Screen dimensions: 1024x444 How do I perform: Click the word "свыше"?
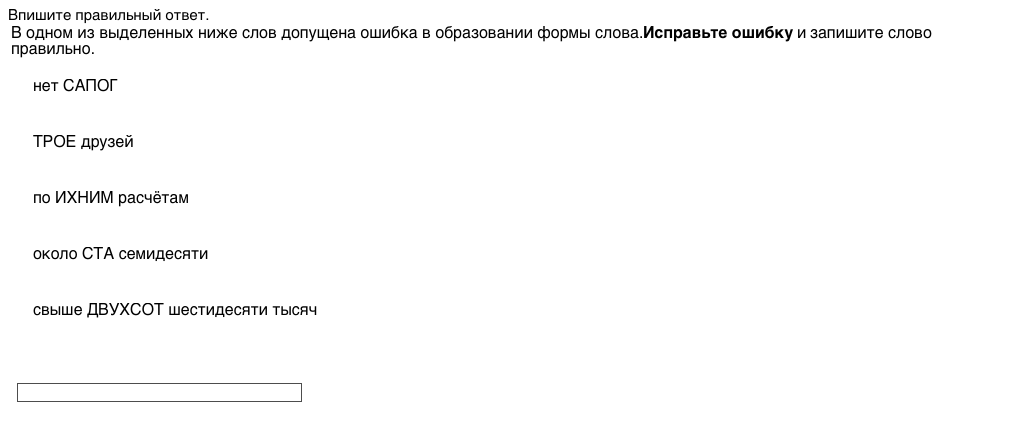coord(58,310)
